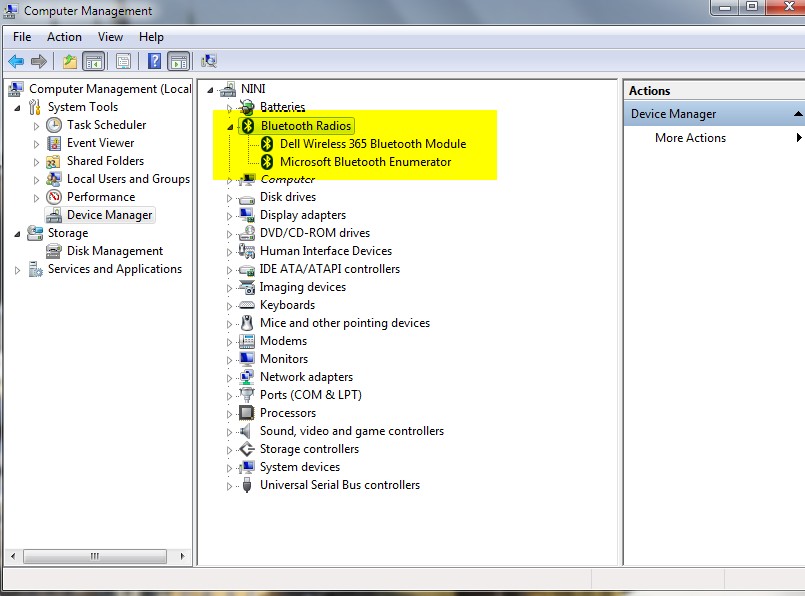This screenshot has height=596, width=805.
Task: Click the Display adapters icon
Action: (246, 215)
